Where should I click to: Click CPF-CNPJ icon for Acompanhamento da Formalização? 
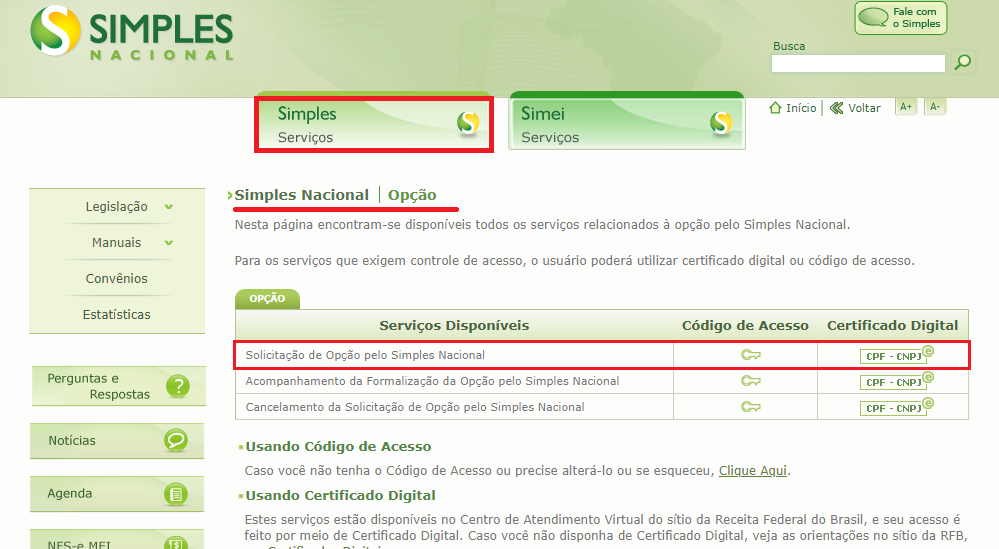pyautogui.click(x=896, y=381)
